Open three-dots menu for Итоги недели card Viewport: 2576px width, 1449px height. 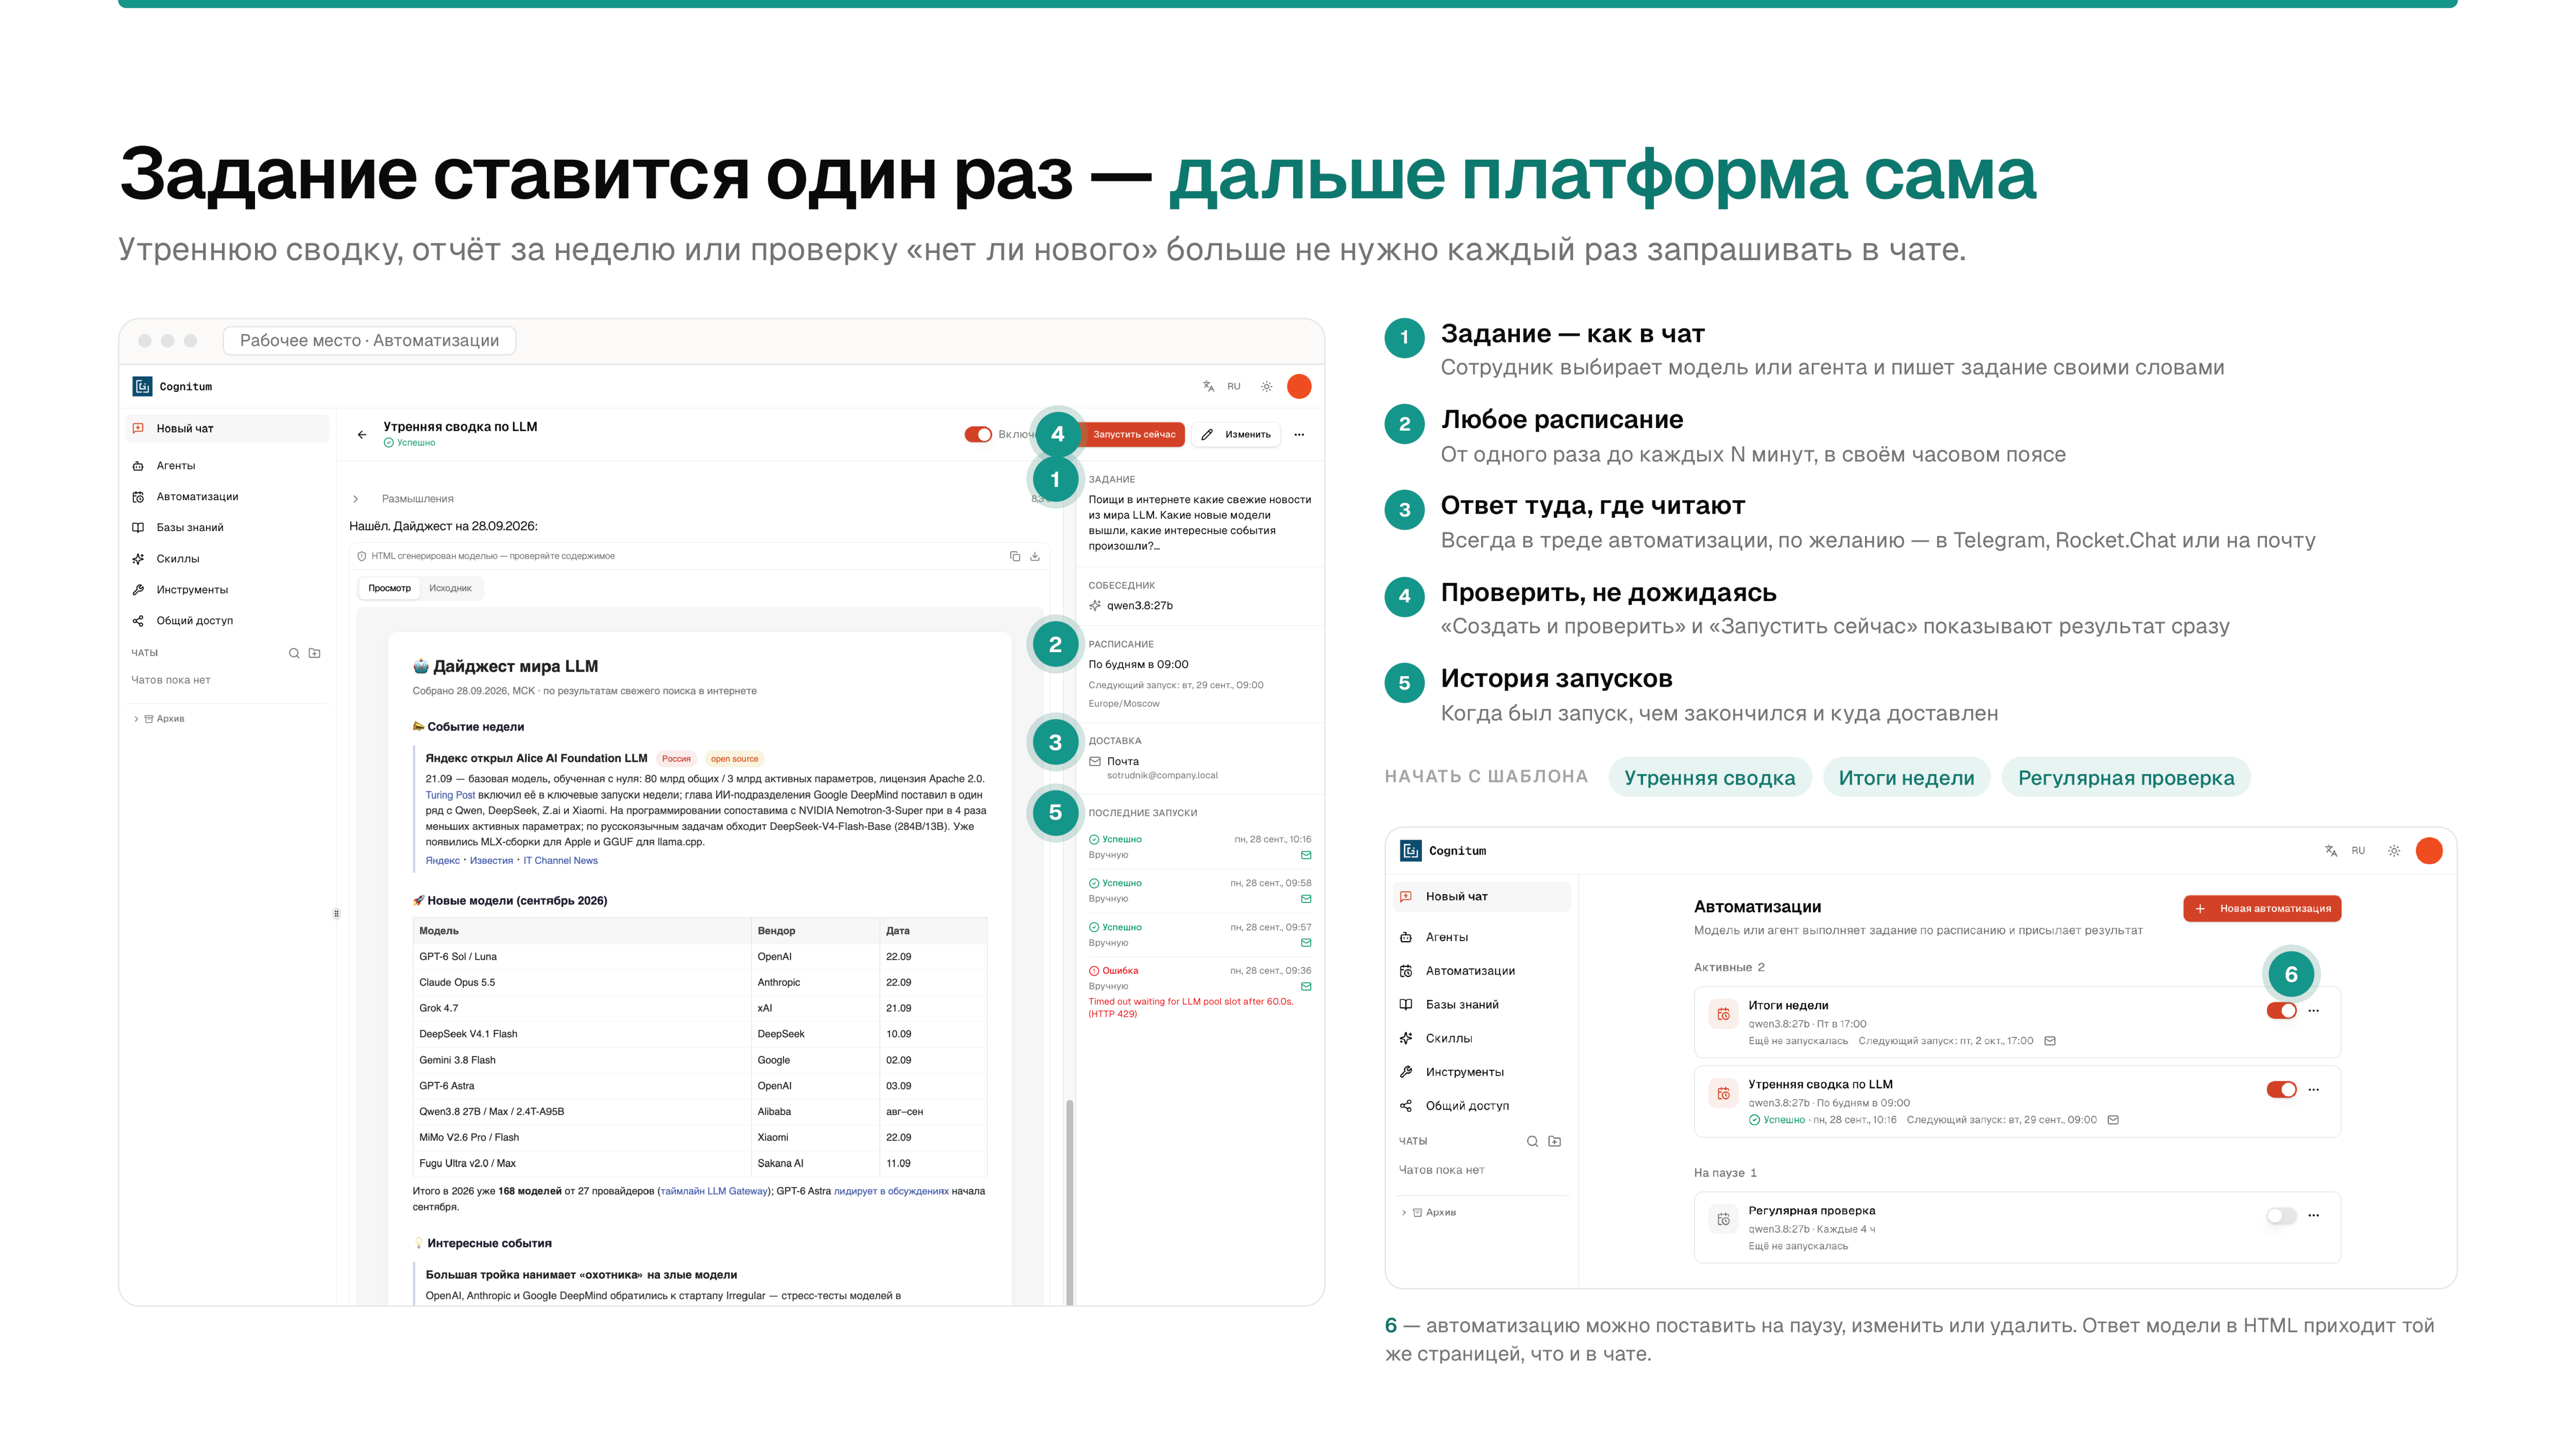tap(2313, 1010)
